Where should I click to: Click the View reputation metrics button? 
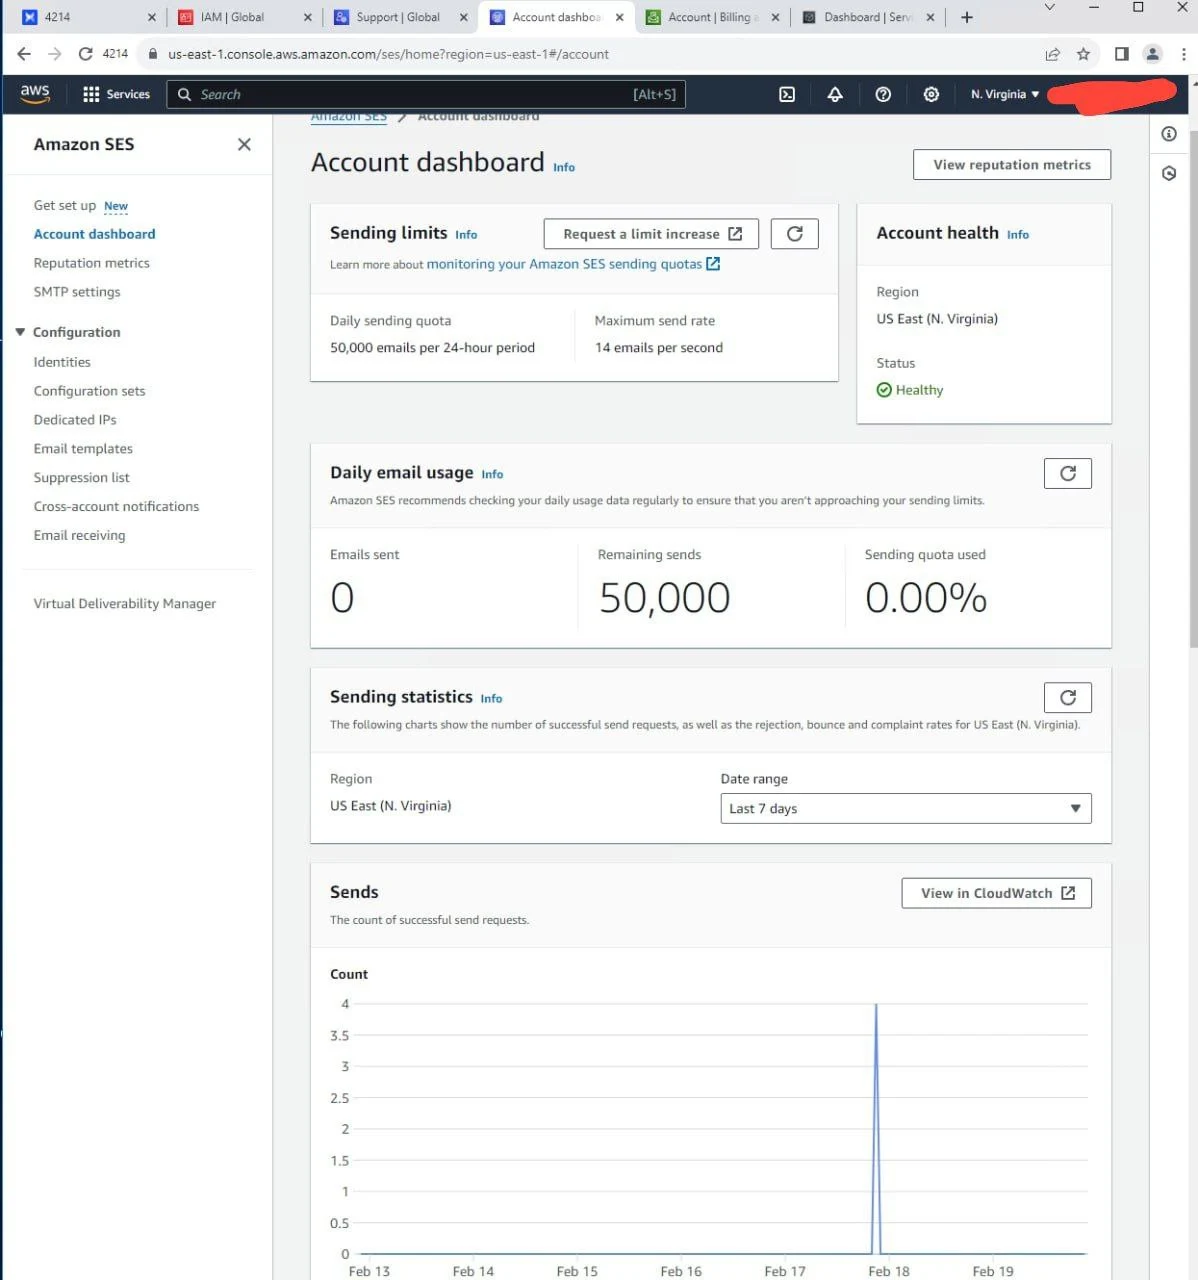(x=1012, y=165)
